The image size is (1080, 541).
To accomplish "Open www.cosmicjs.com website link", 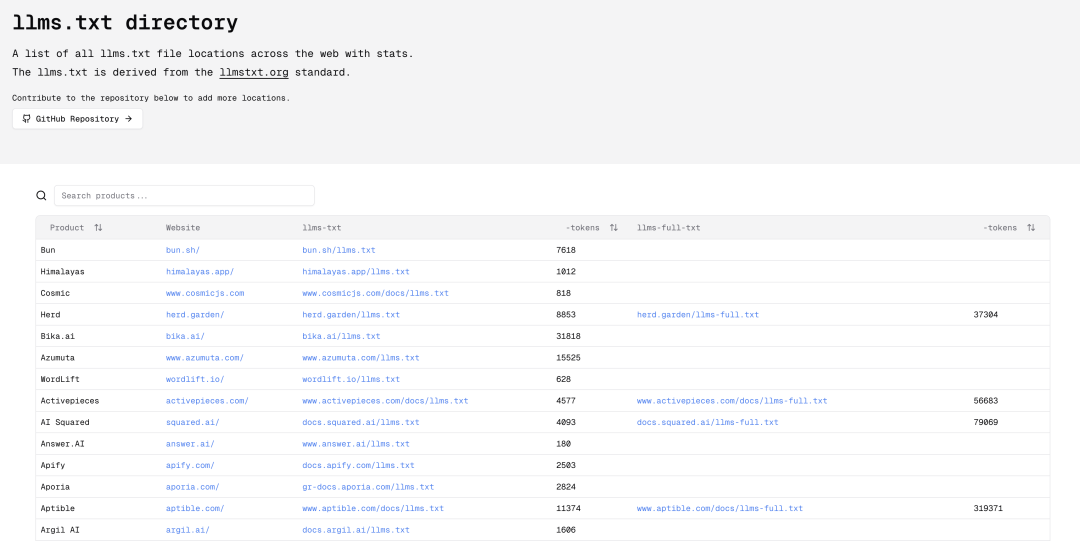I will [x=205, y=293].
